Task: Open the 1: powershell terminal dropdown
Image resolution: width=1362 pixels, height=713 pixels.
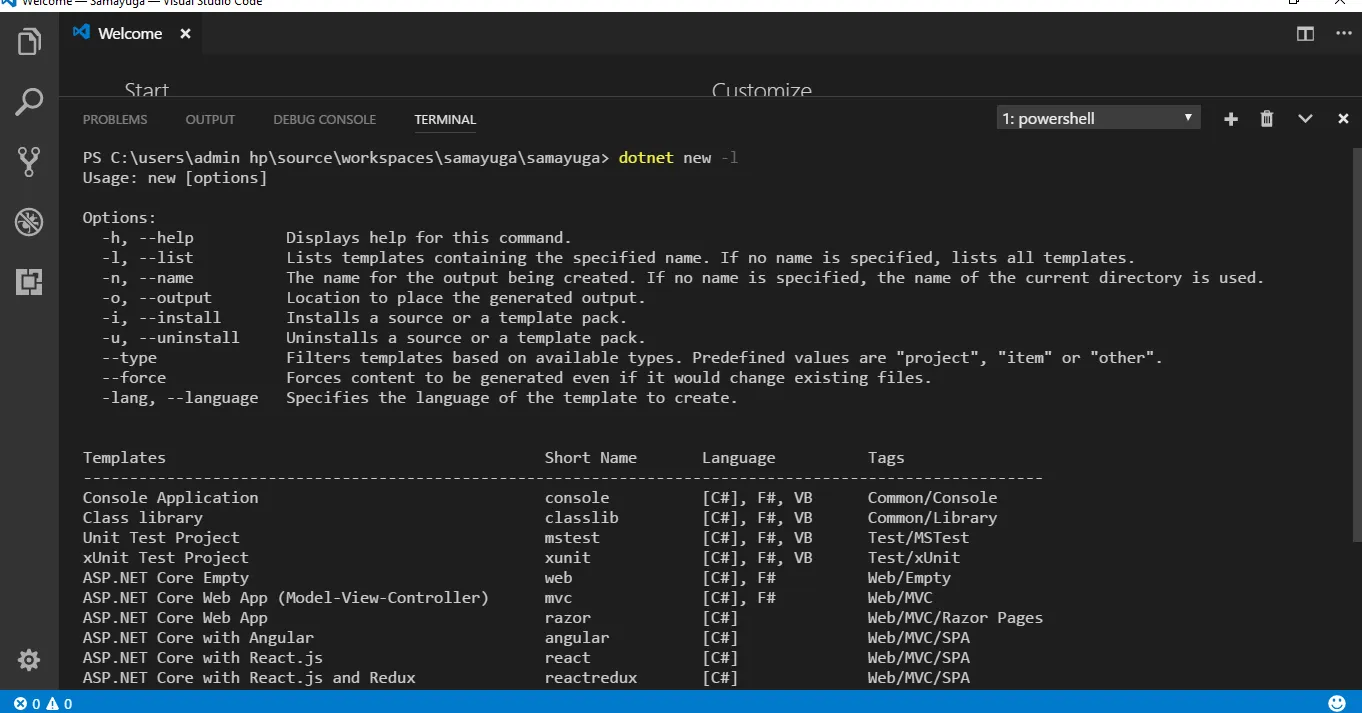Action: tap(1098, 118)
